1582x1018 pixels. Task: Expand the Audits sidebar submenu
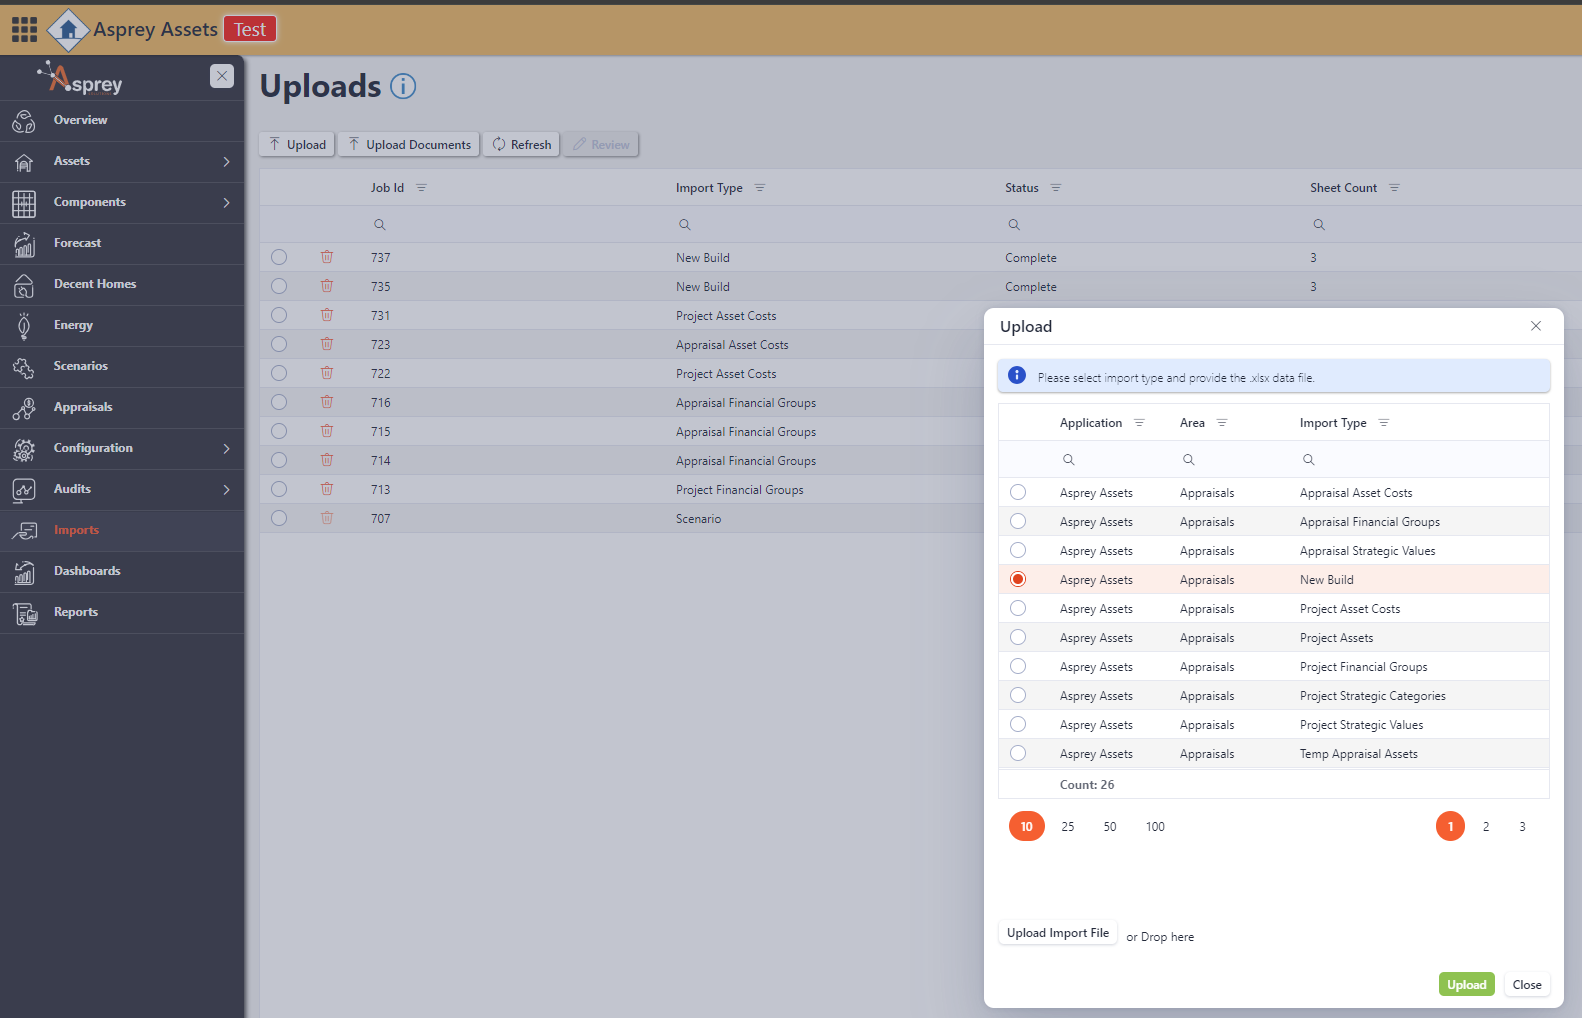226,489
